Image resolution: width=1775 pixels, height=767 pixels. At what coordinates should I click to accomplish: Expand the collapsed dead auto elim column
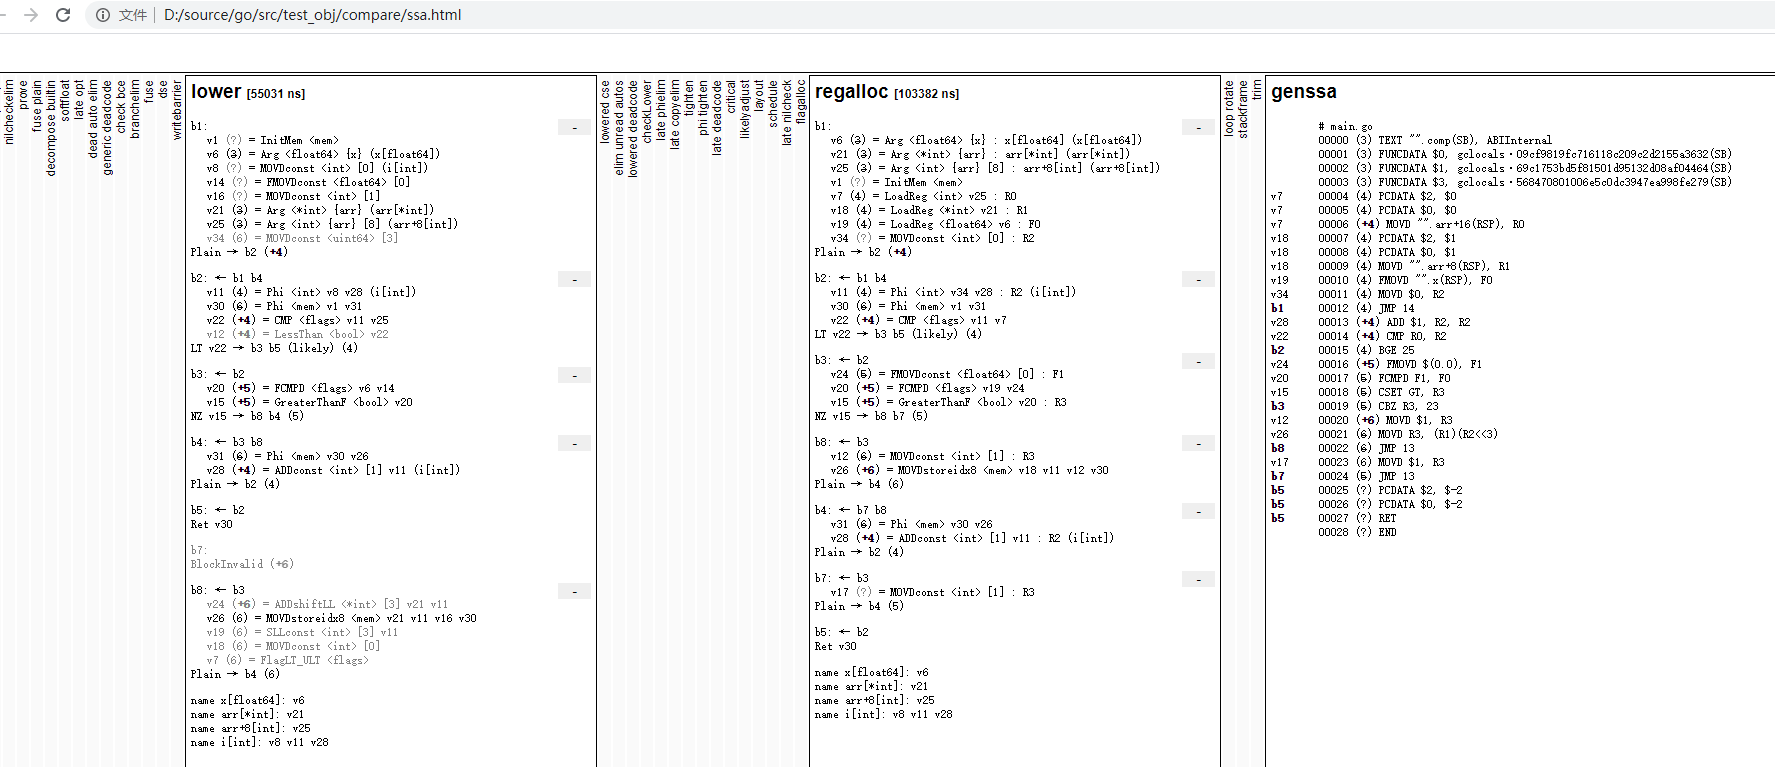coord(93,119)
